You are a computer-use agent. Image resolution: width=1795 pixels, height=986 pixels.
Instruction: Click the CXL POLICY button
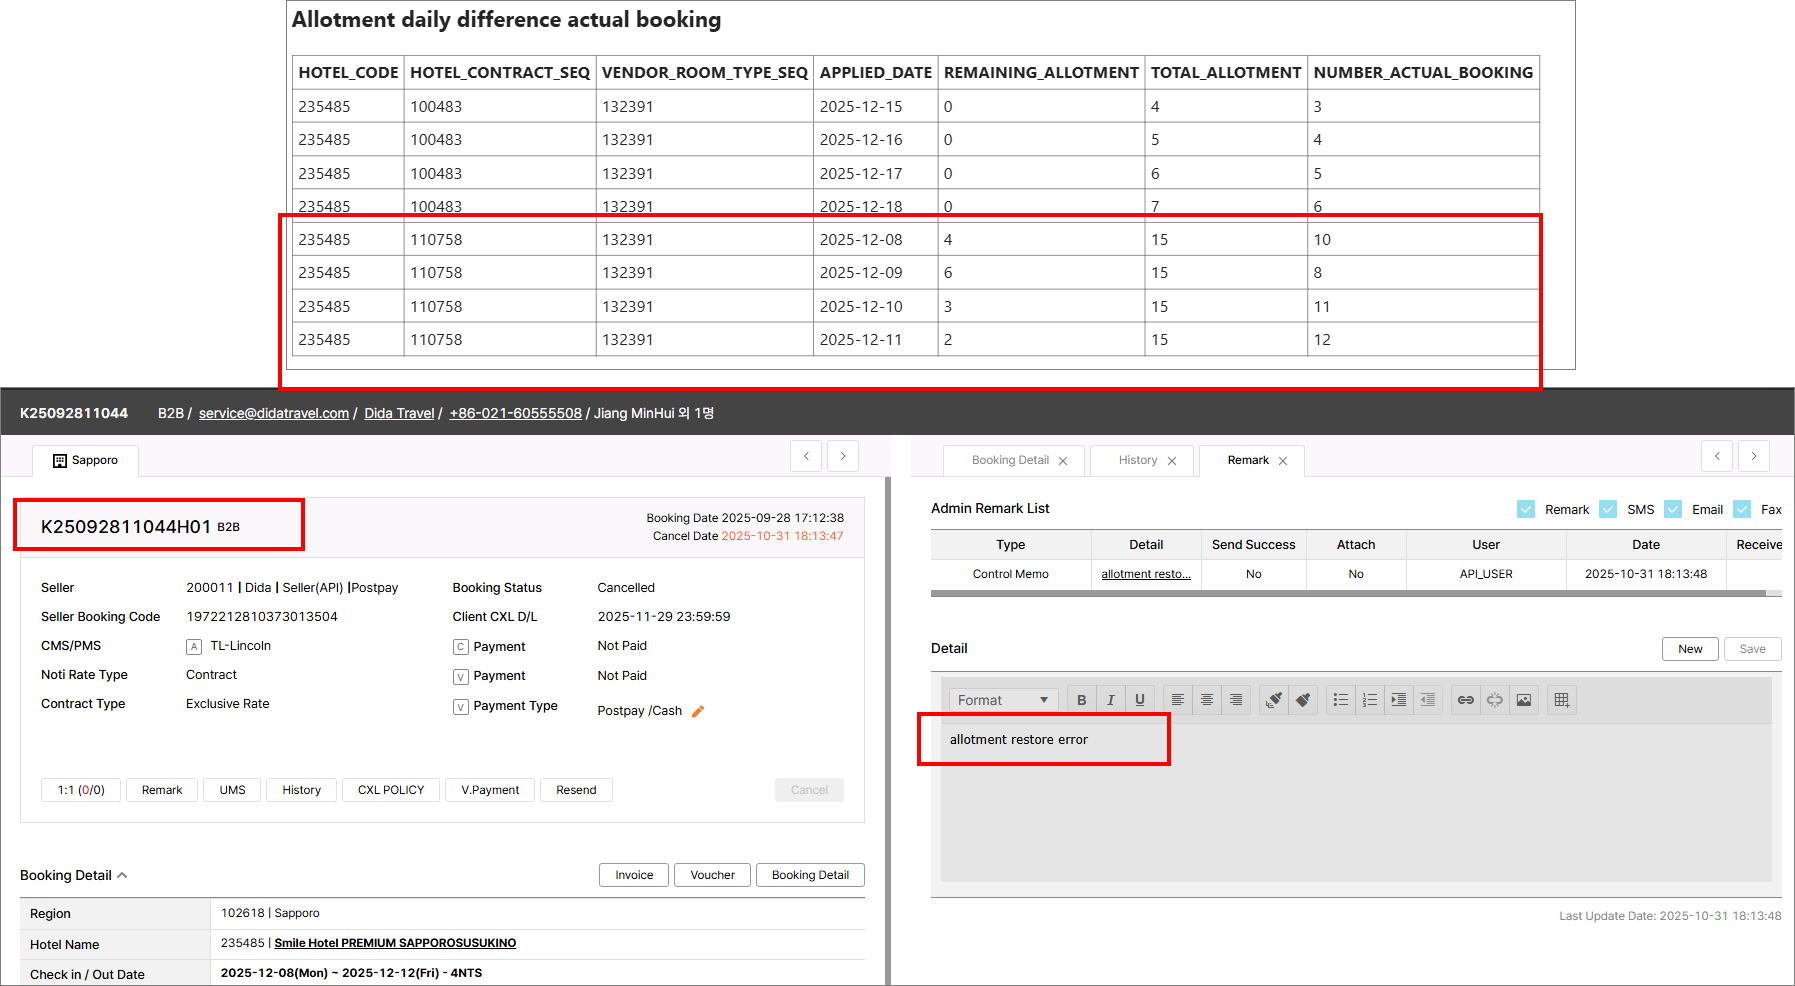tap(391, 790)
